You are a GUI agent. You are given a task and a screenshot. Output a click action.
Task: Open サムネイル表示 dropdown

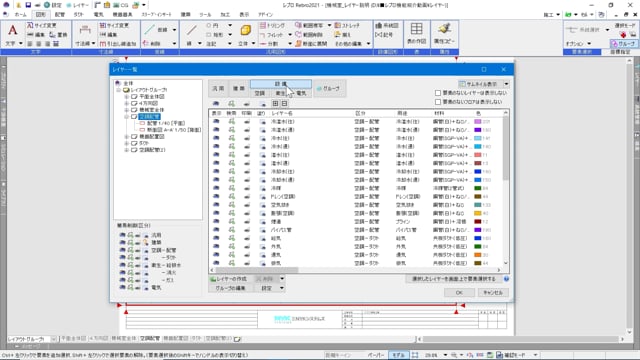point(506,84)
